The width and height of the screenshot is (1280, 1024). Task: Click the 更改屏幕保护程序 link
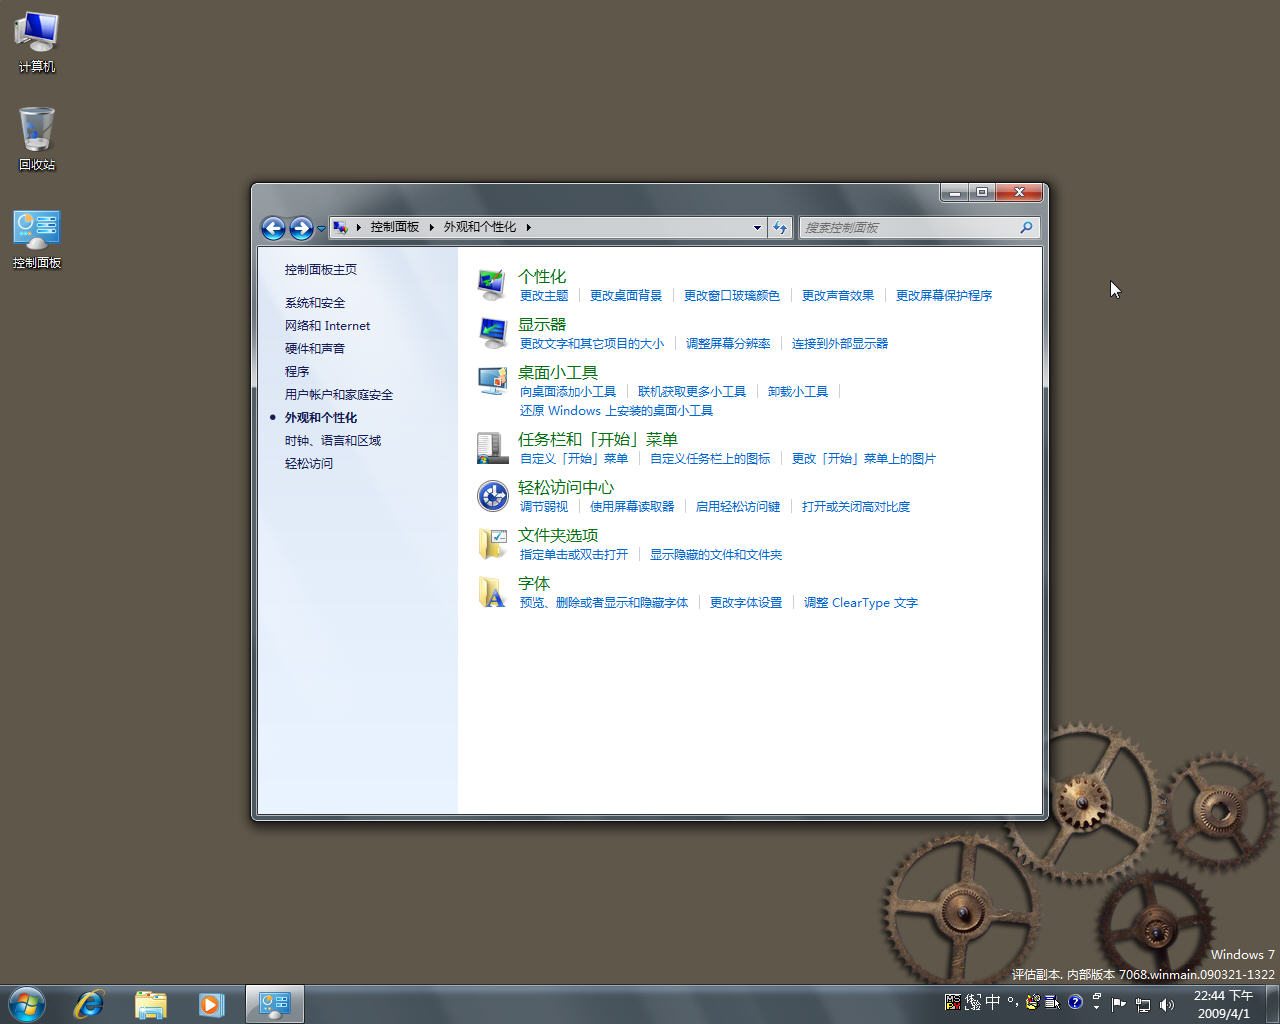(x=944, y=296)
